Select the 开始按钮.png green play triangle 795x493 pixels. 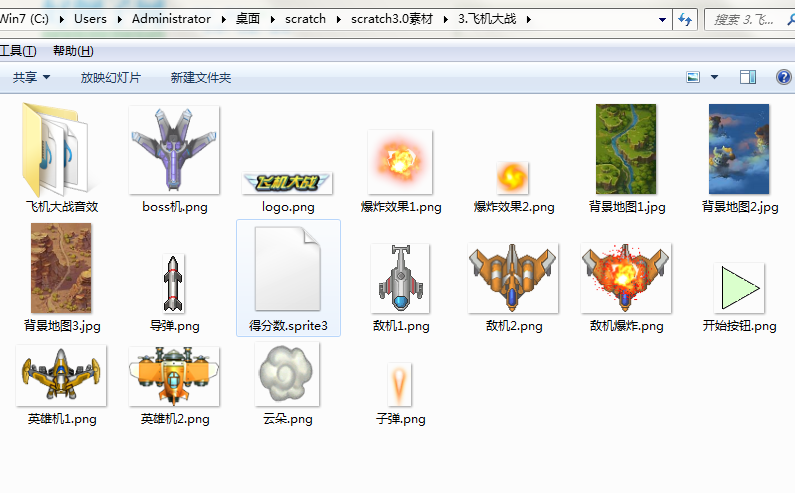click(739, 288)
